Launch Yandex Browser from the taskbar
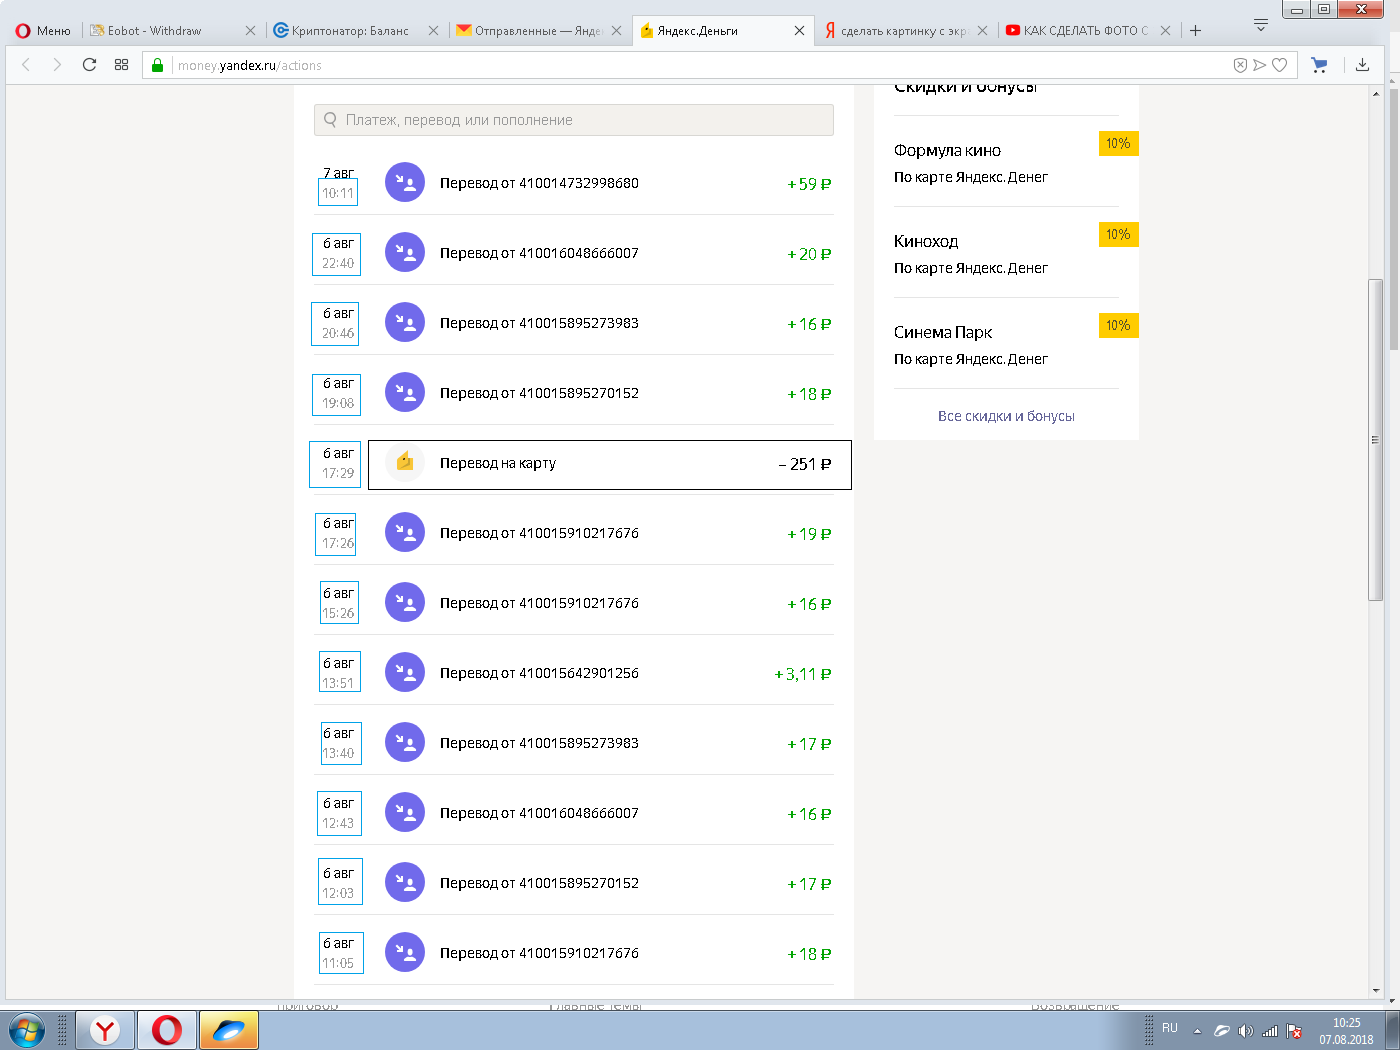The height and width of the screenshot is (1050, 1400). coord(105,1030)
